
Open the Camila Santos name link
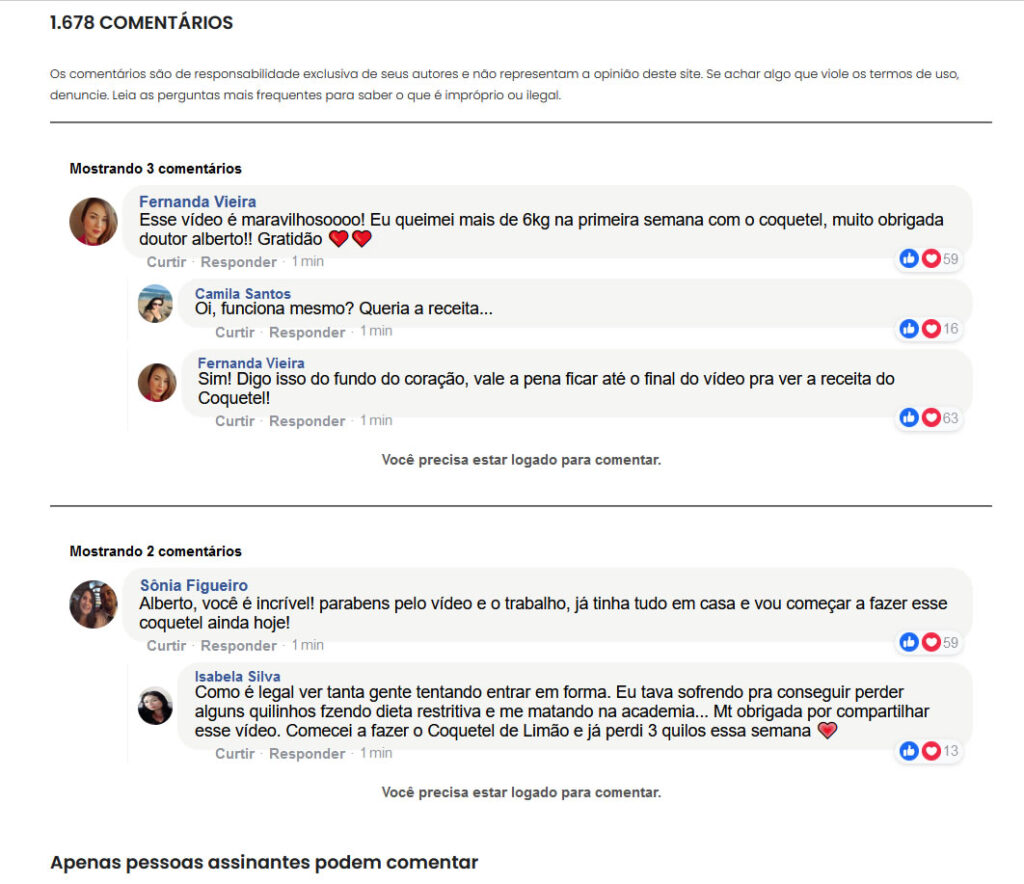243,294
